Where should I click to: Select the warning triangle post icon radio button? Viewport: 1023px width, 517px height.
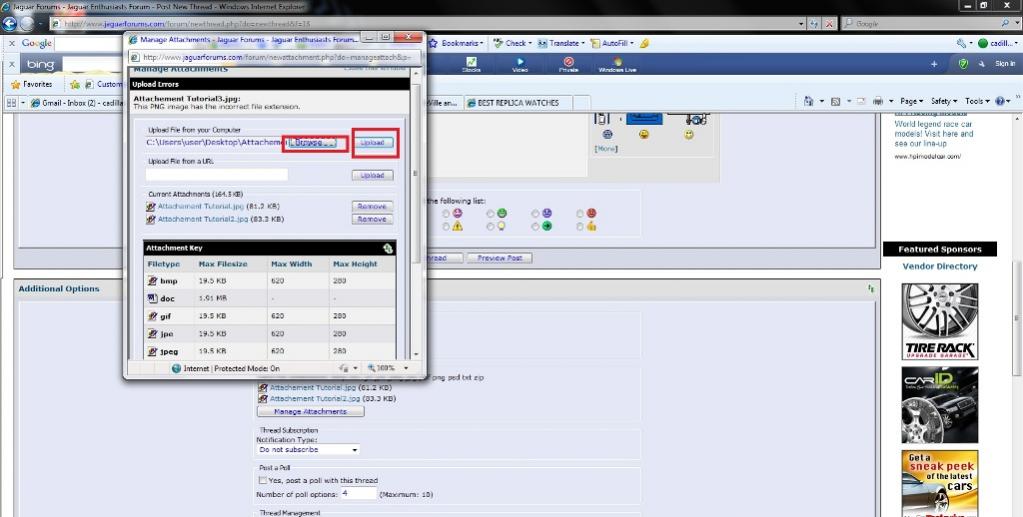click(x=446, y=227)
